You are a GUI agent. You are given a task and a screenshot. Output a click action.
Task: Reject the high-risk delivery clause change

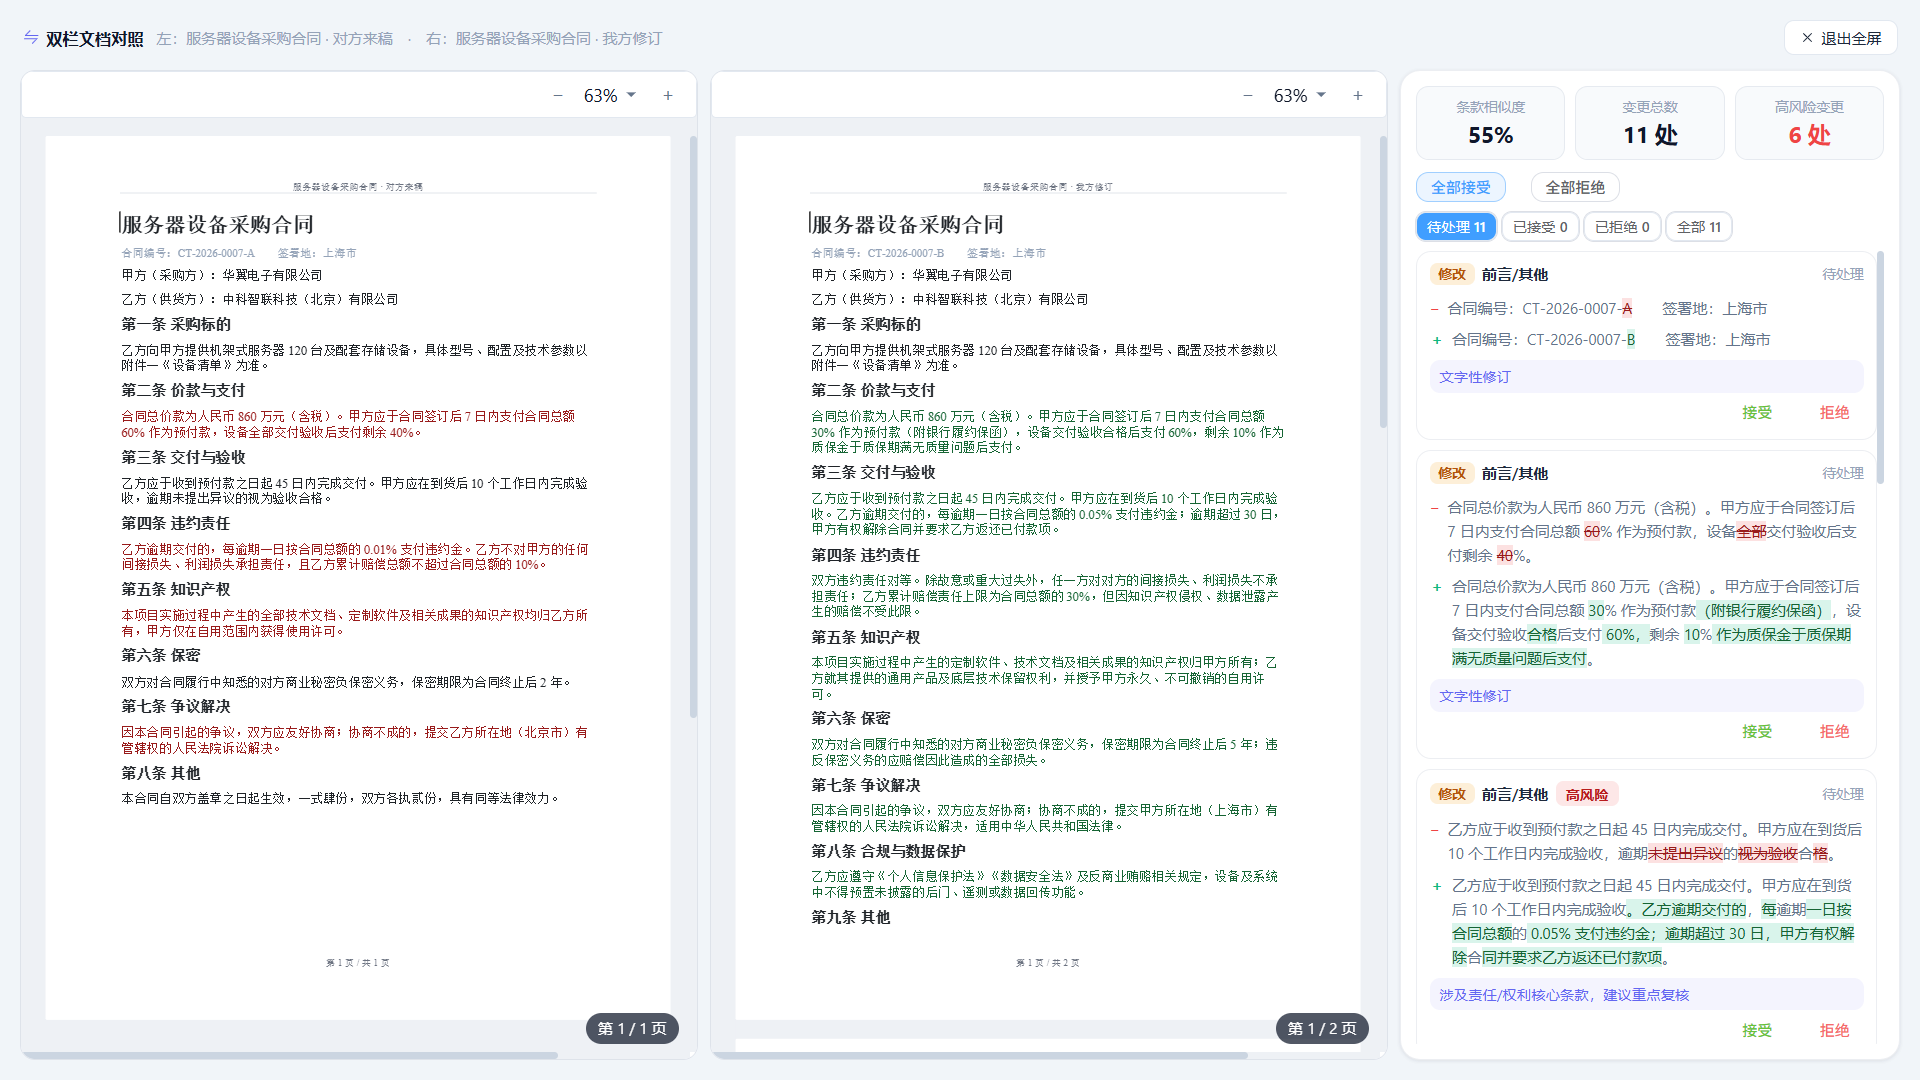(x=1834, y=1030)
